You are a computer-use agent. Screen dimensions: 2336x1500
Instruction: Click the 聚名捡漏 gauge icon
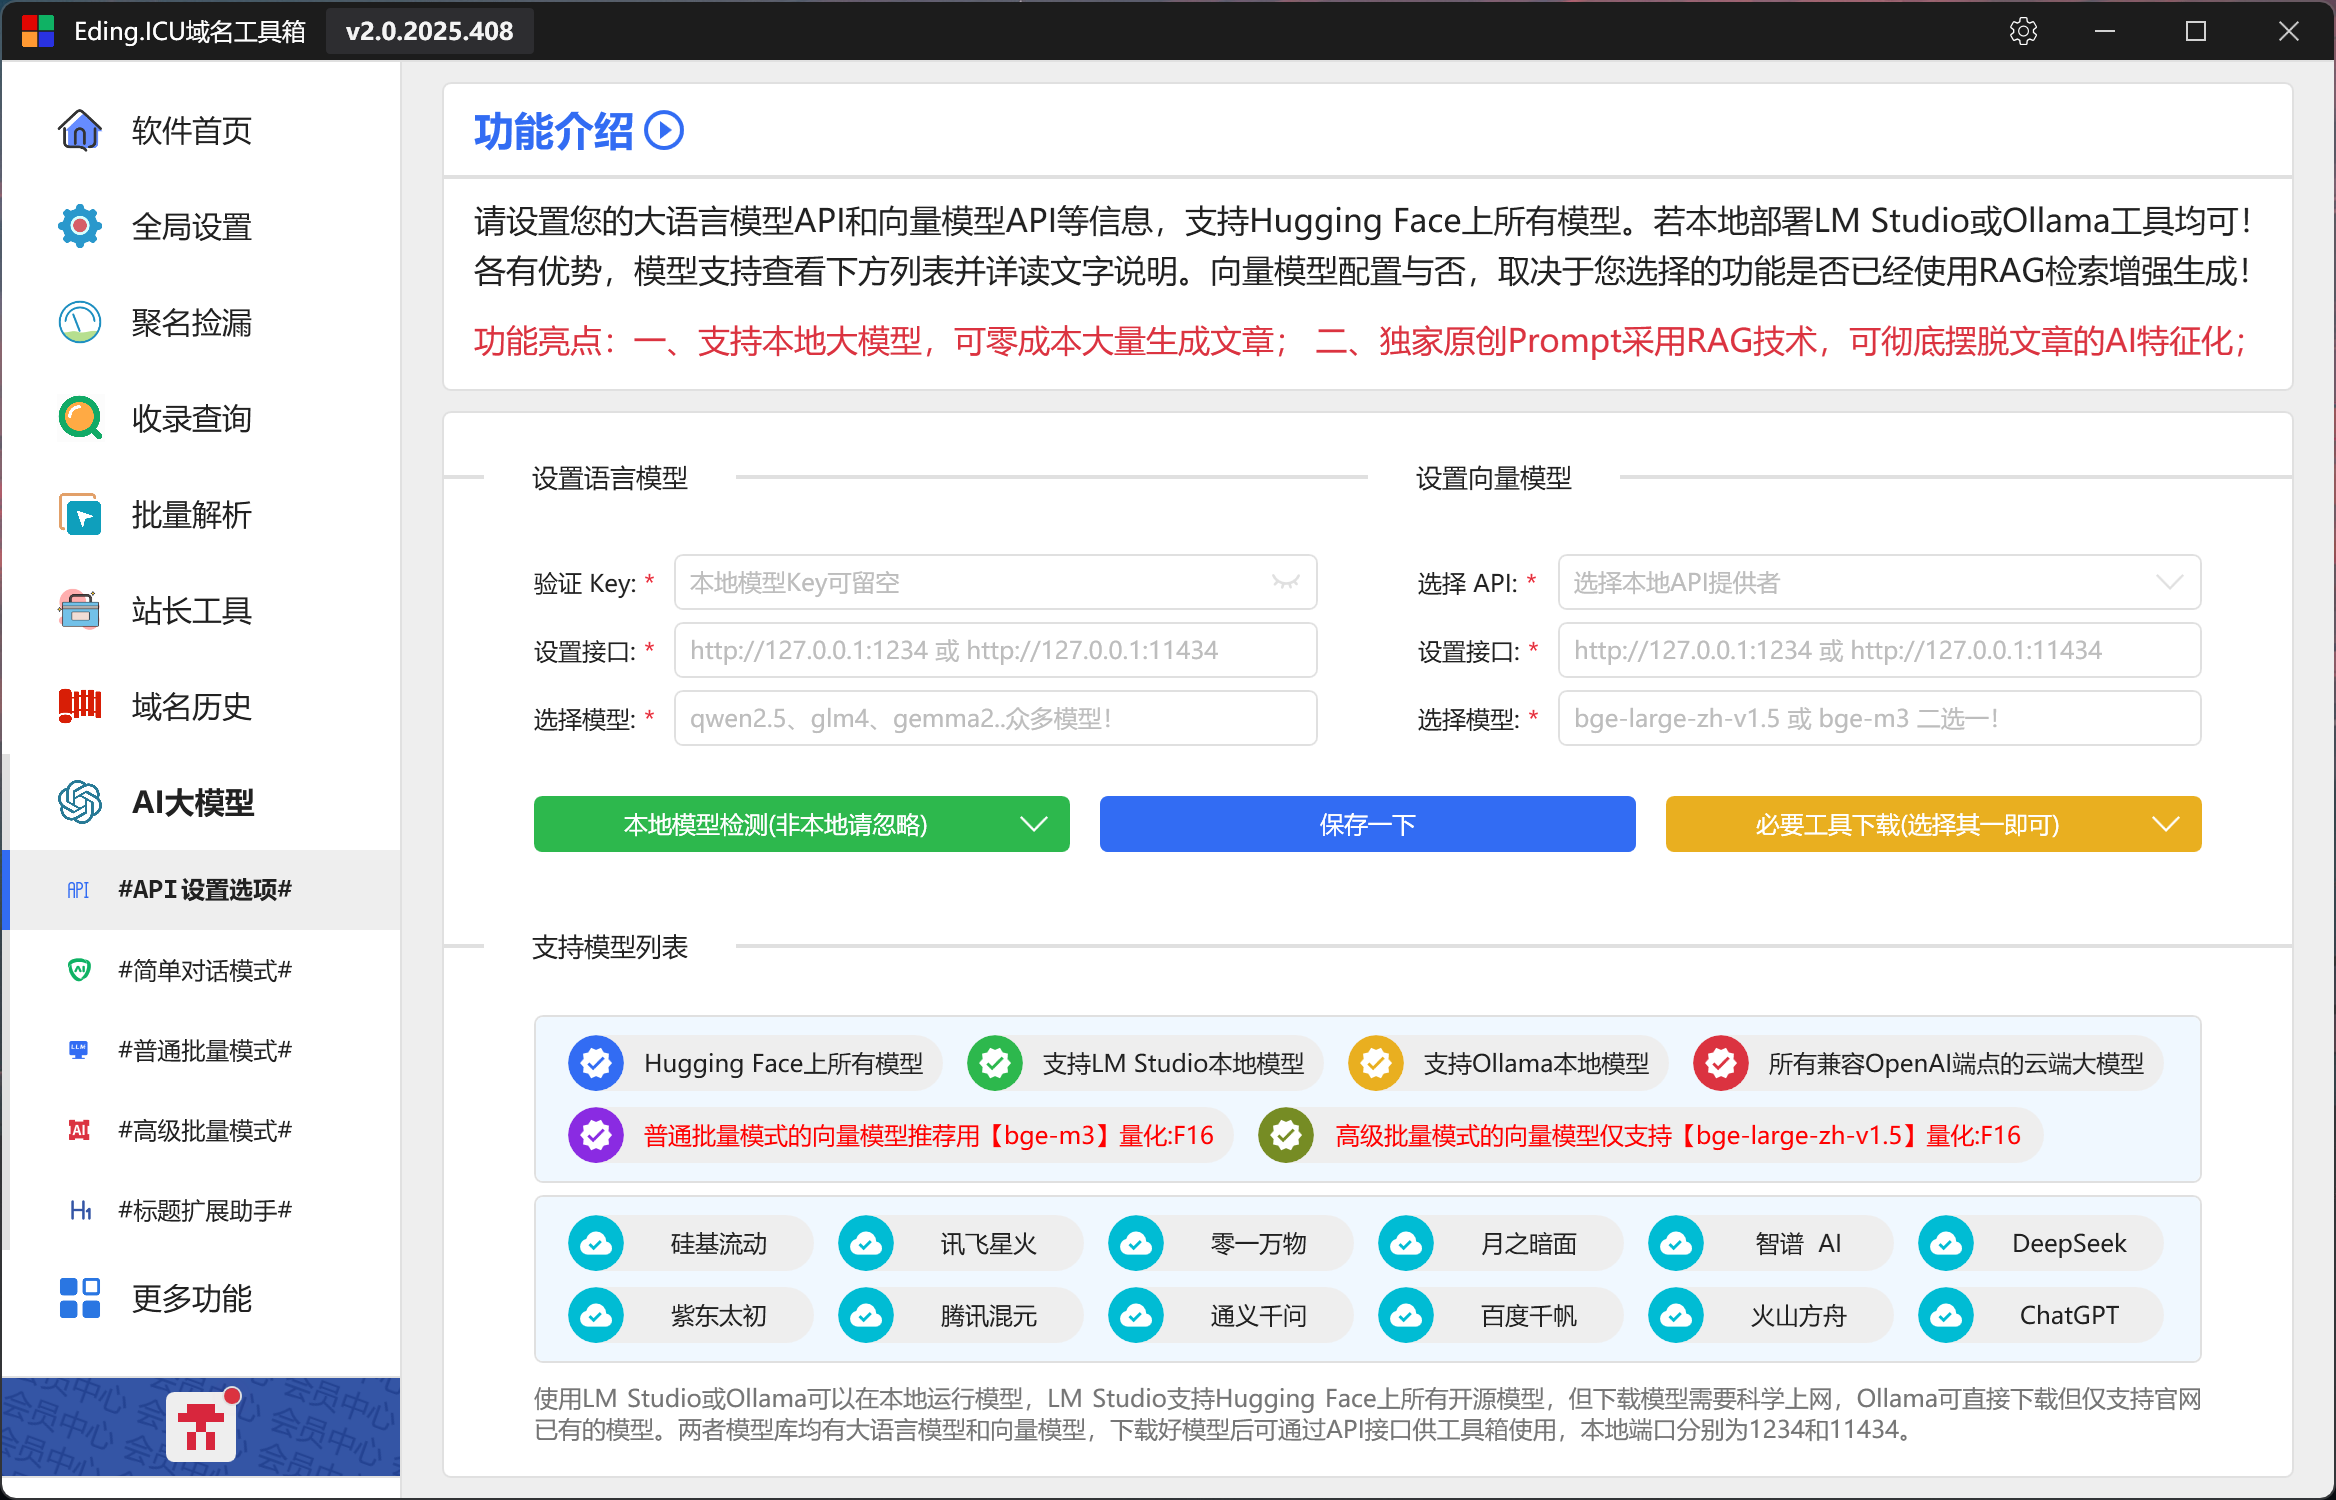(x=80, y=322)
